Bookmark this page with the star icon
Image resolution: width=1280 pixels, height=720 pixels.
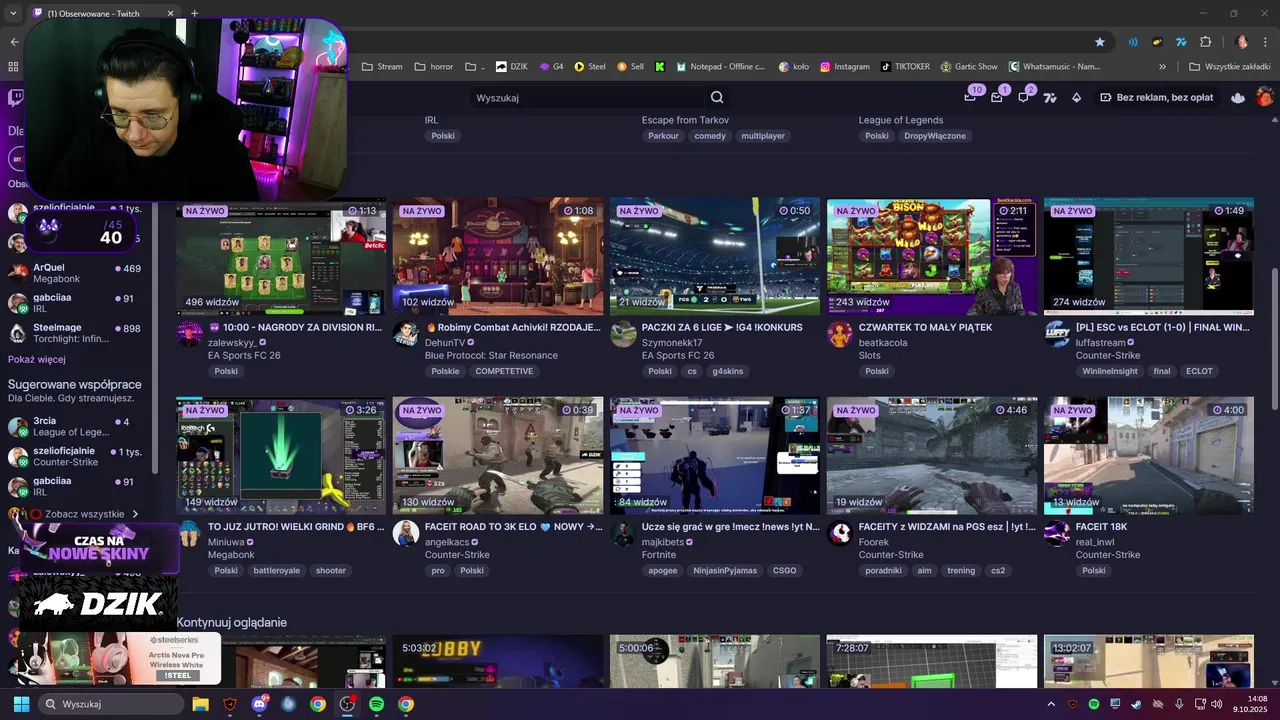click(1100, 42)
